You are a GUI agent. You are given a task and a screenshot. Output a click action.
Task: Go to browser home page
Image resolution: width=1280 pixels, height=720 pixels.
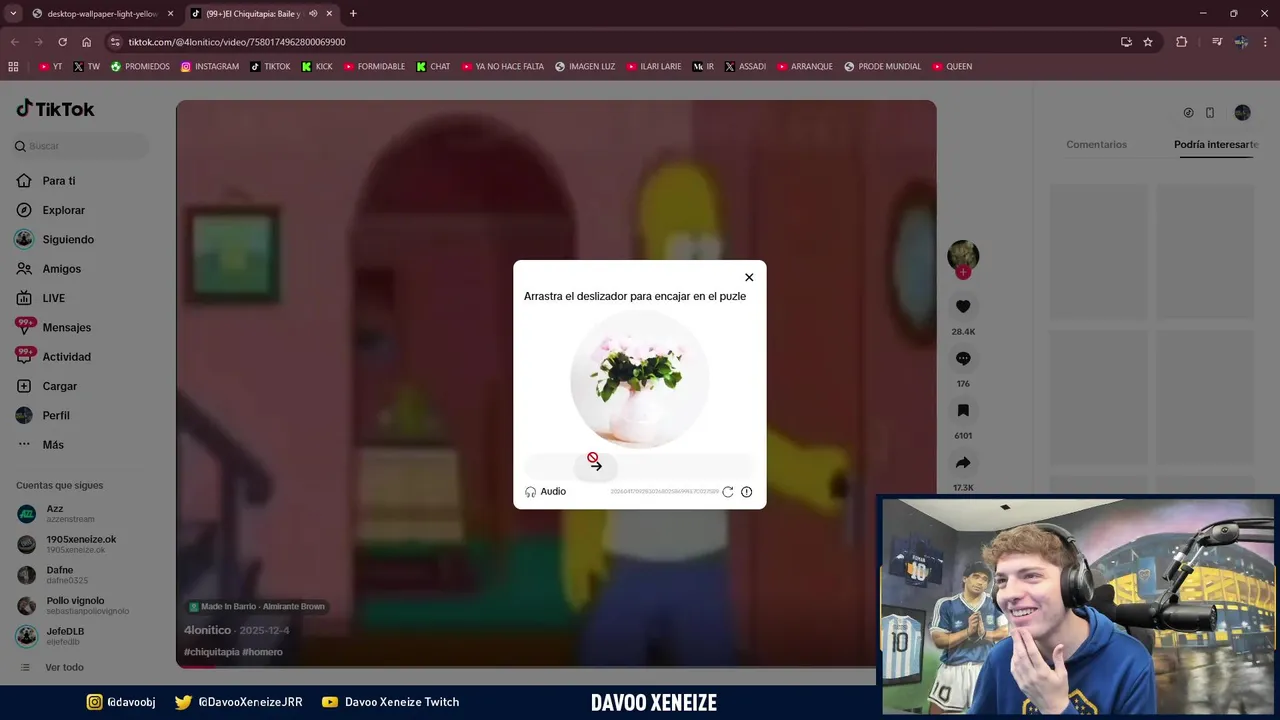pos(86,42)
